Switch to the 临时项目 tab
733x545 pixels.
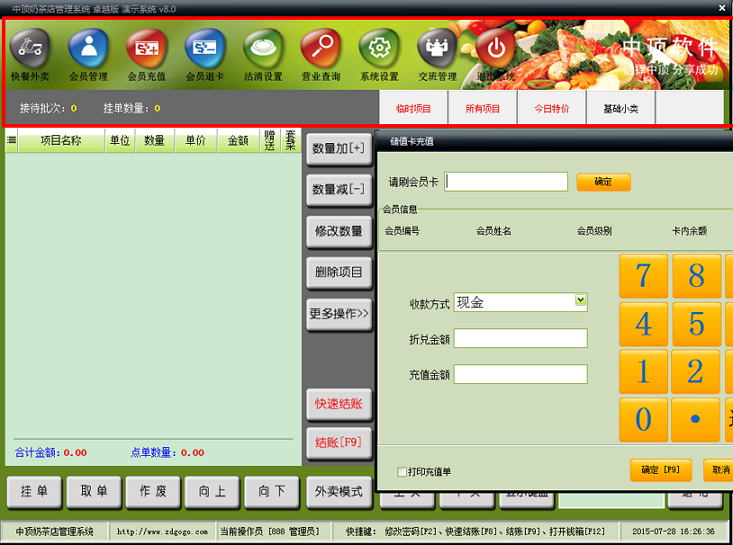[414, 108]
